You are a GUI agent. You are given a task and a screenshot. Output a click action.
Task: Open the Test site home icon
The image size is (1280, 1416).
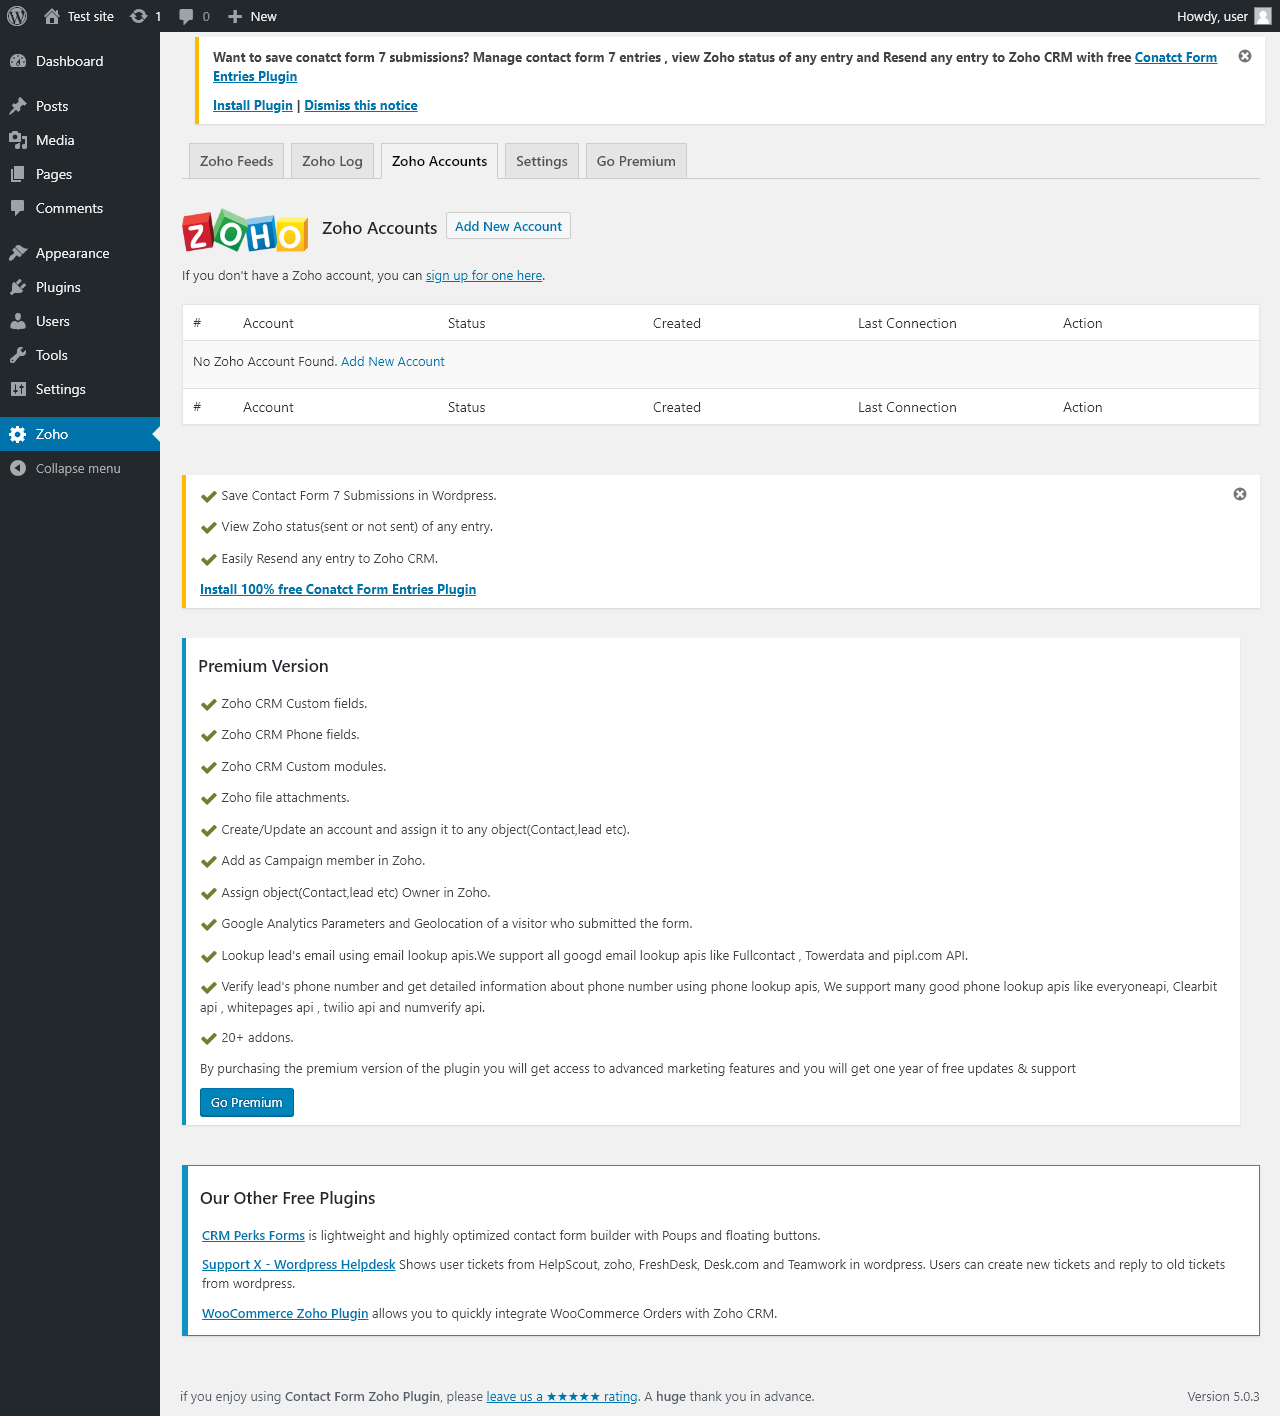tap(52, 16)
